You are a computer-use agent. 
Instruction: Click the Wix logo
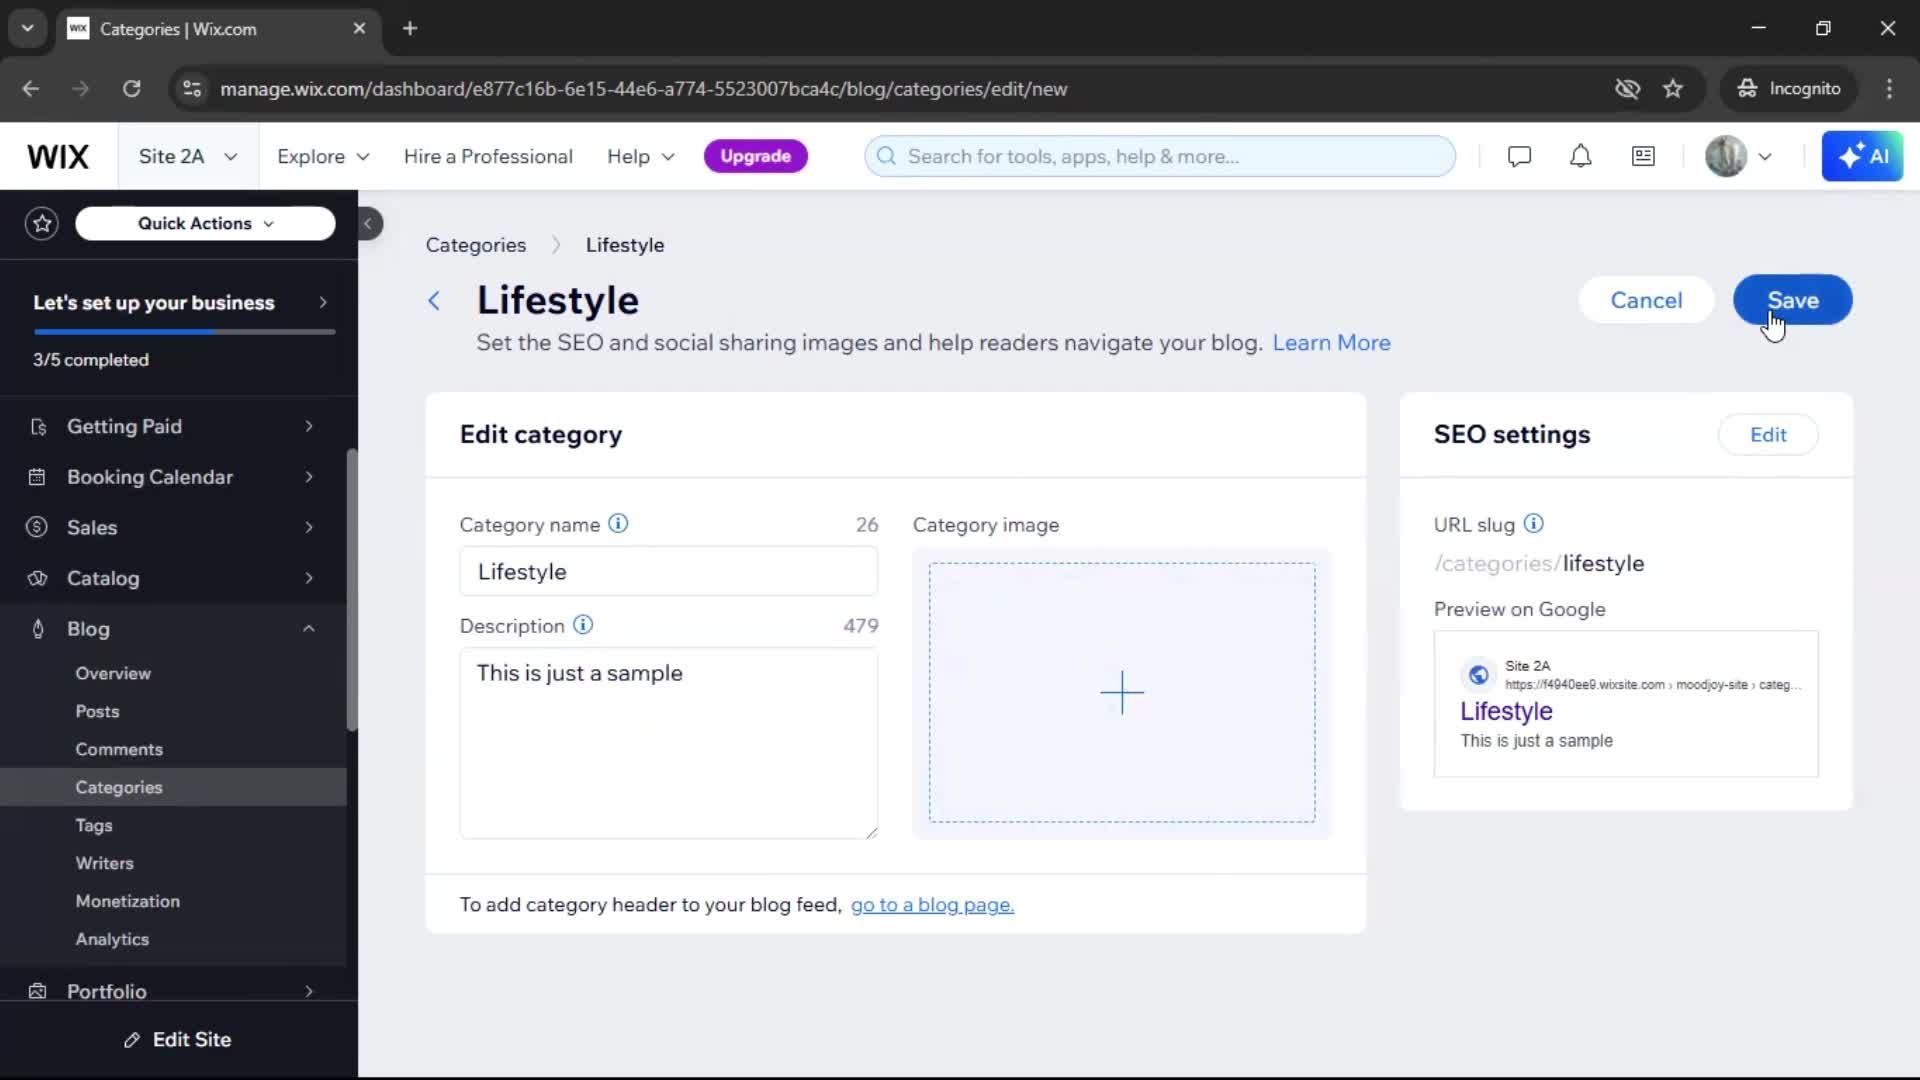(x=58, y=157)
